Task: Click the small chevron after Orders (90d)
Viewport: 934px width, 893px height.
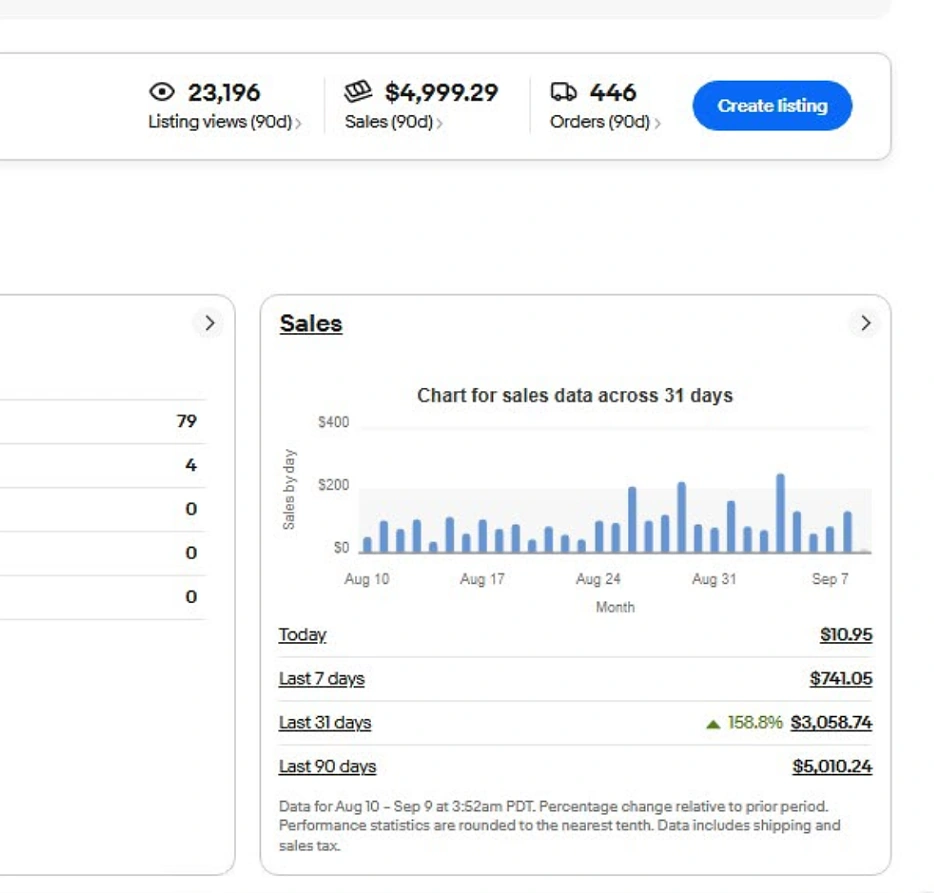Action: click(657, 123)
